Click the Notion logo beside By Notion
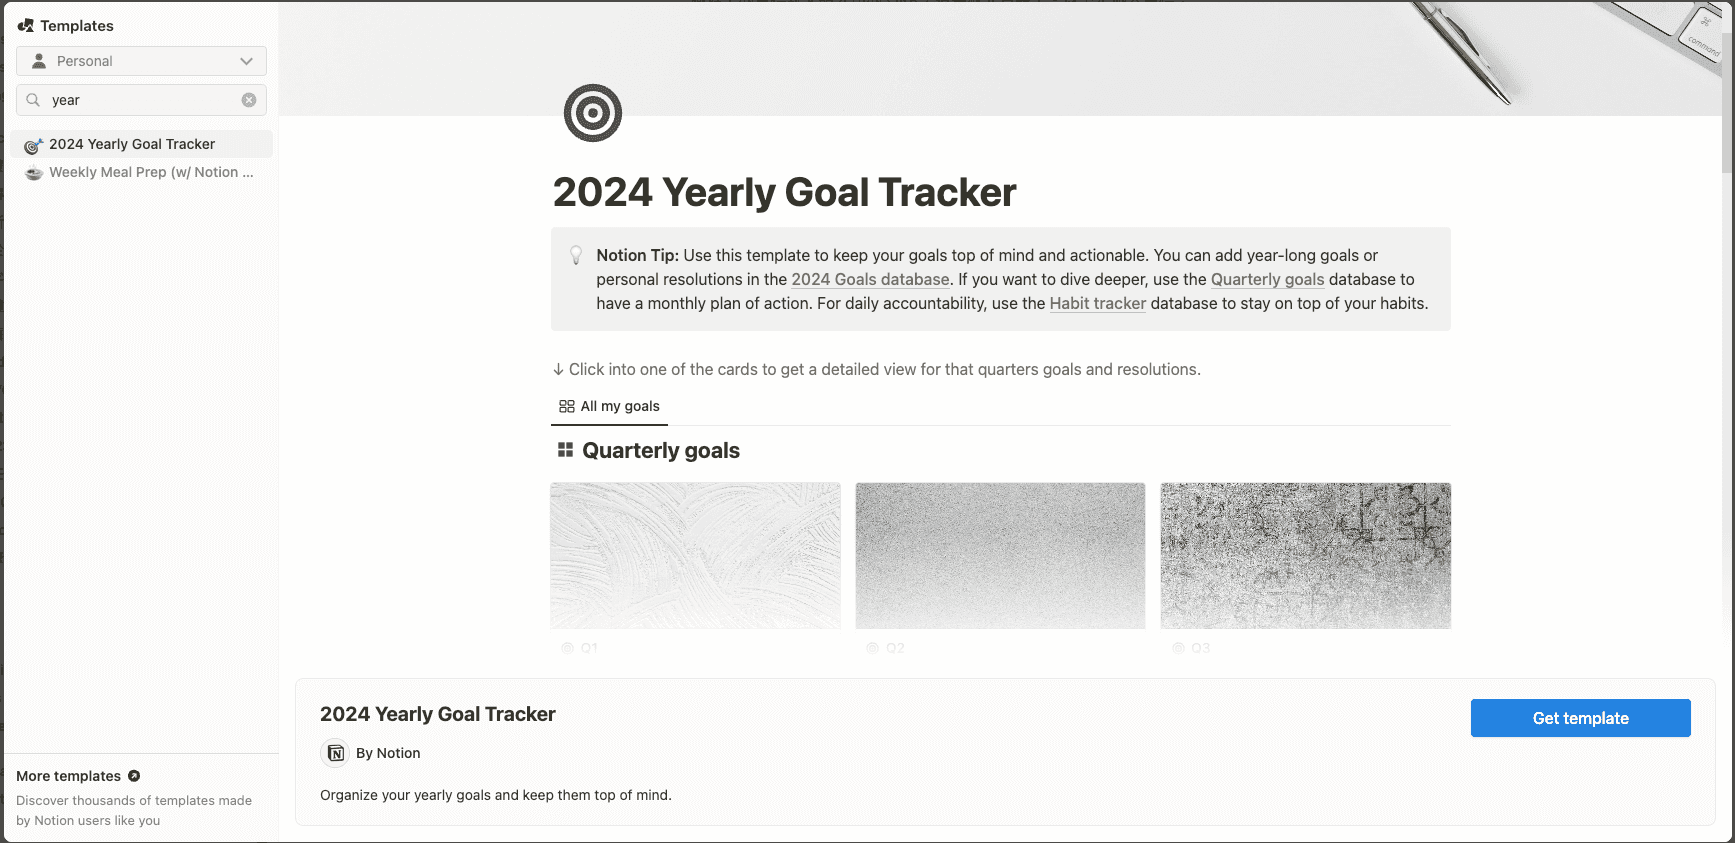Screen dimensions: 1735x843 click(x=336, y=753)
